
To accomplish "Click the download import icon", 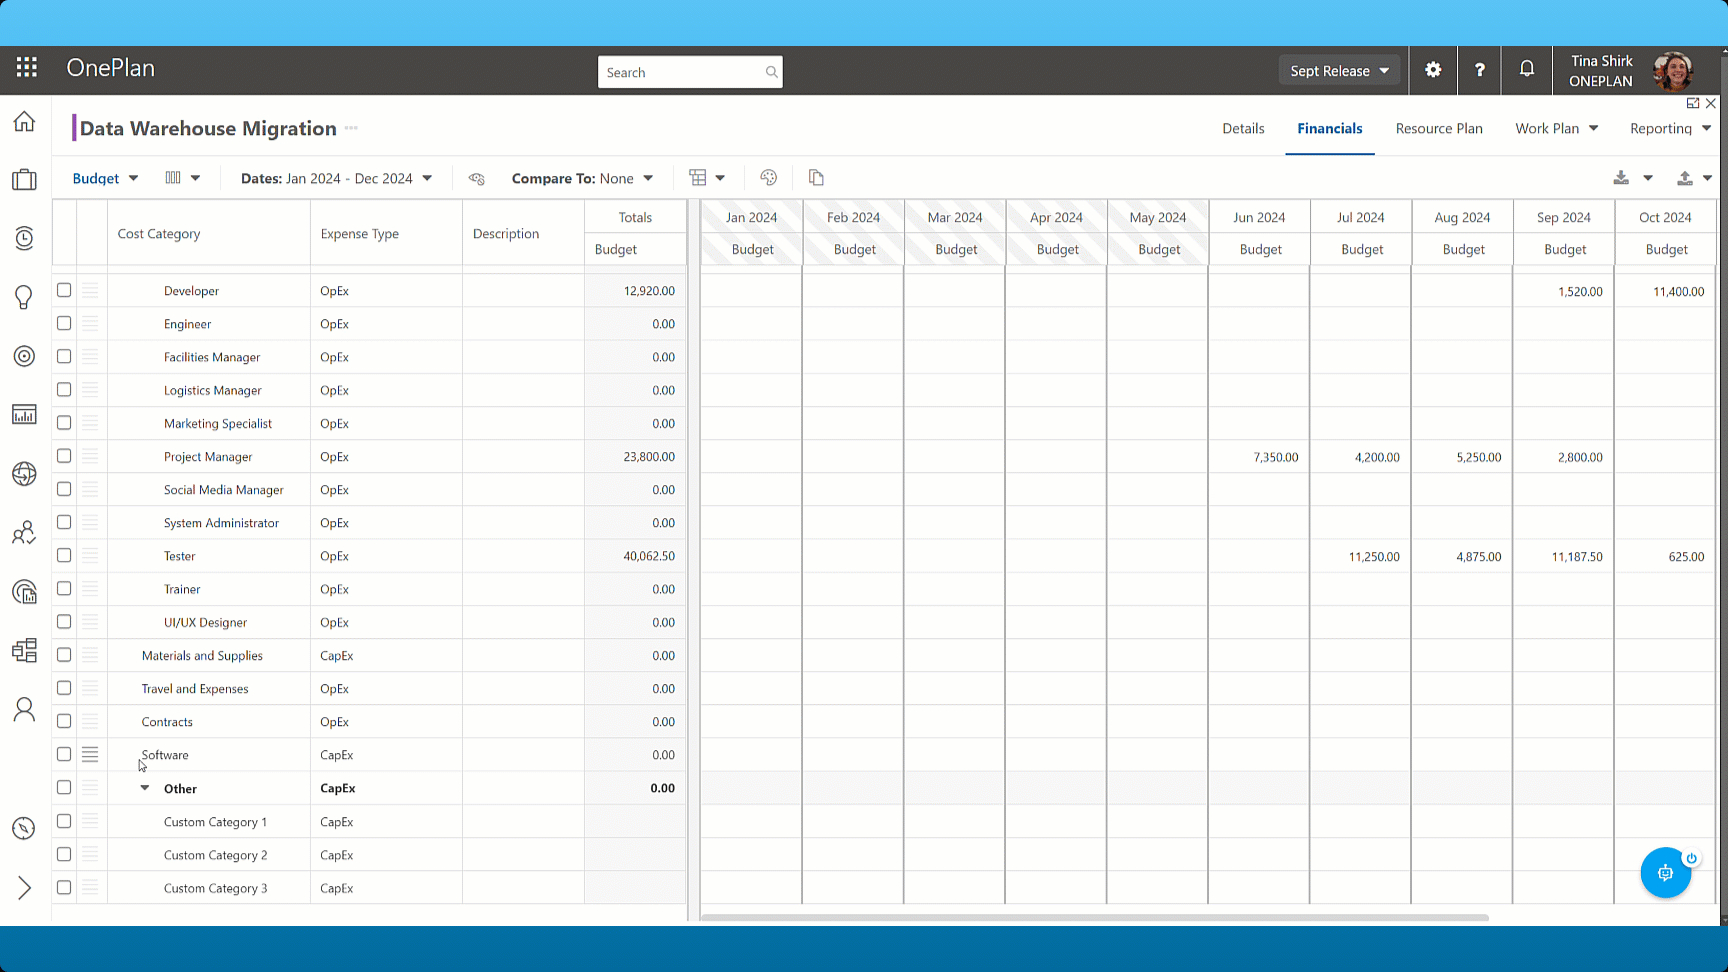I will [1621, 178].
